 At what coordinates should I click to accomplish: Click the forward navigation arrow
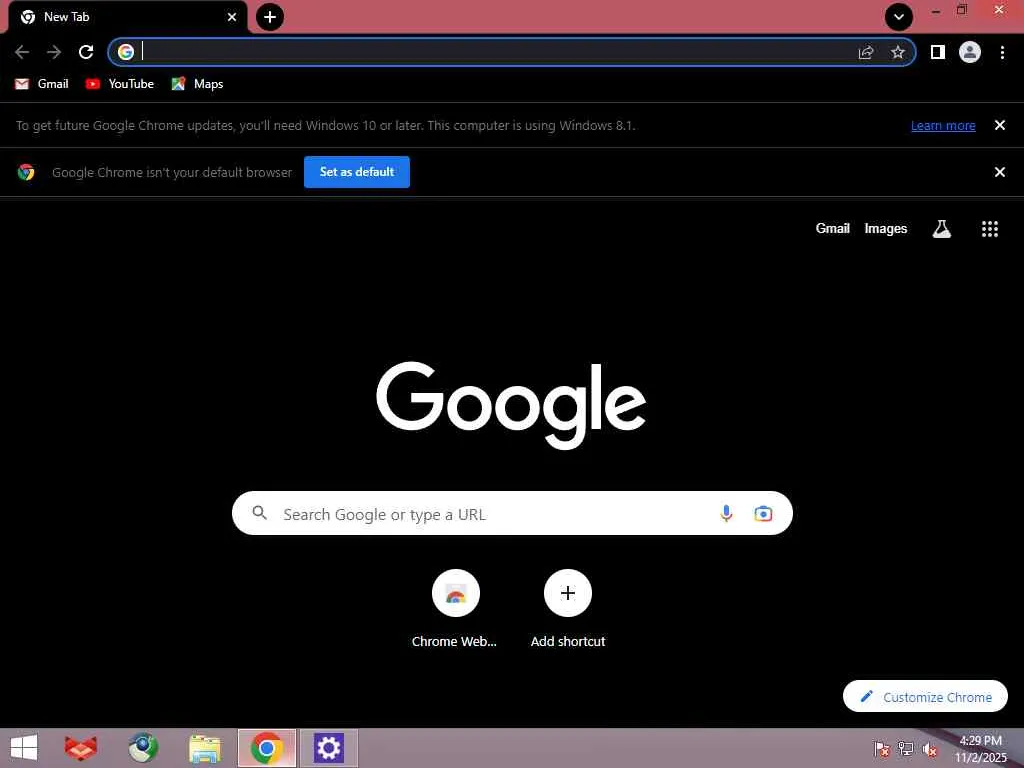point(54,52)
